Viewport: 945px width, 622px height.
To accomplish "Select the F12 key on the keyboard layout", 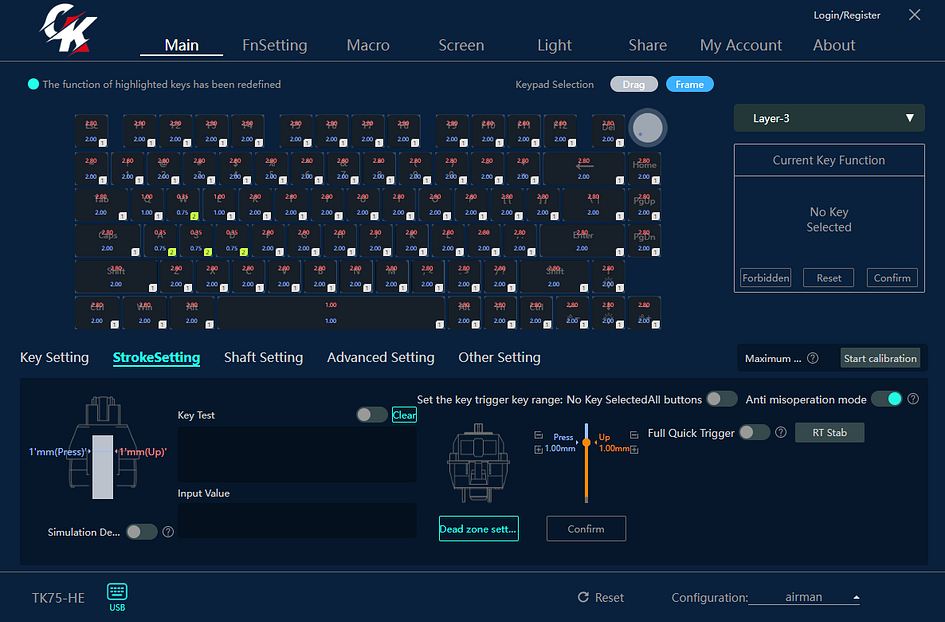I will click(560, 131).
